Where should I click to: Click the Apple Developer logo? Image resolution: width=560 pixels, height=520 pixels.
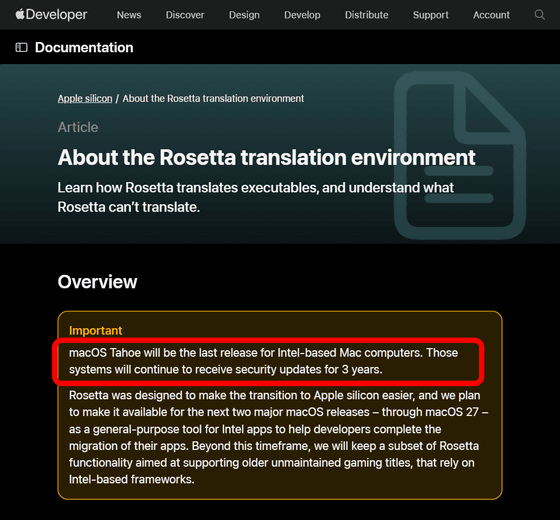[51, 15]
